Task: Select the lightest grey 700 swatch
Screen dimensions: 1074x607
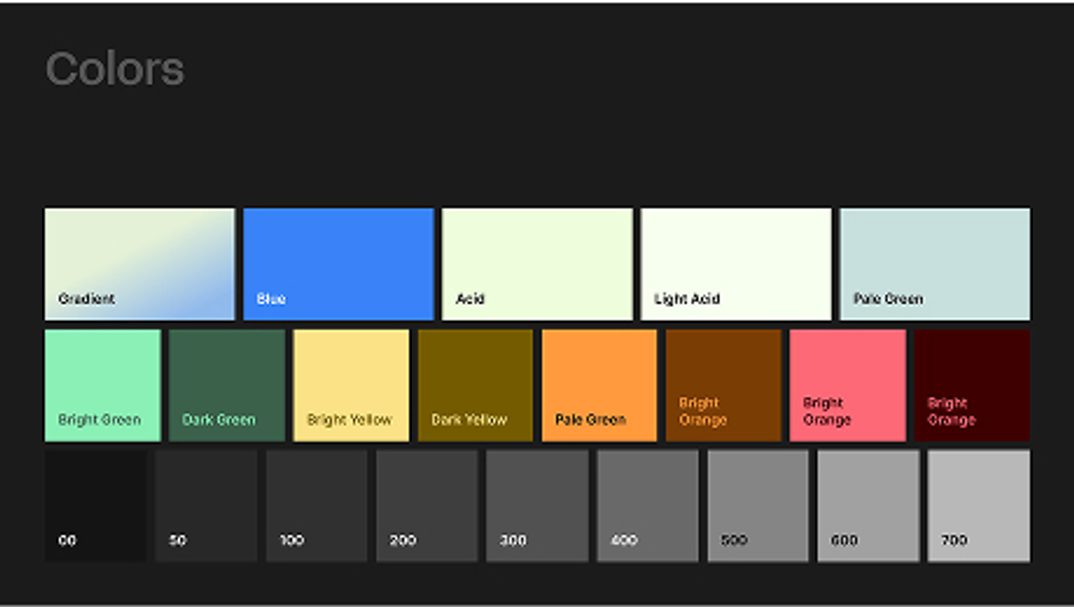Action: [x=978, y=505]
